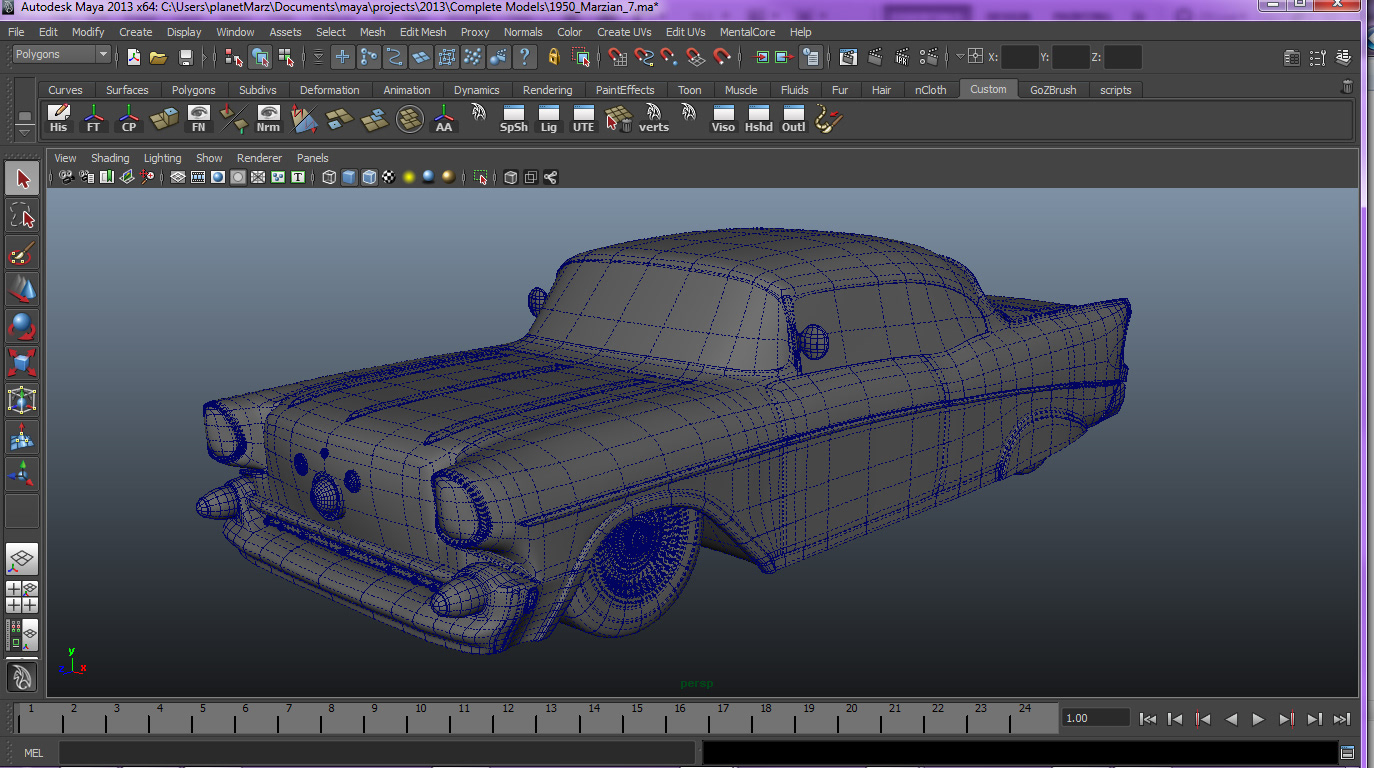Click the shelf His button
This screenshot has width=1374, height=768.
pos(59,119)
